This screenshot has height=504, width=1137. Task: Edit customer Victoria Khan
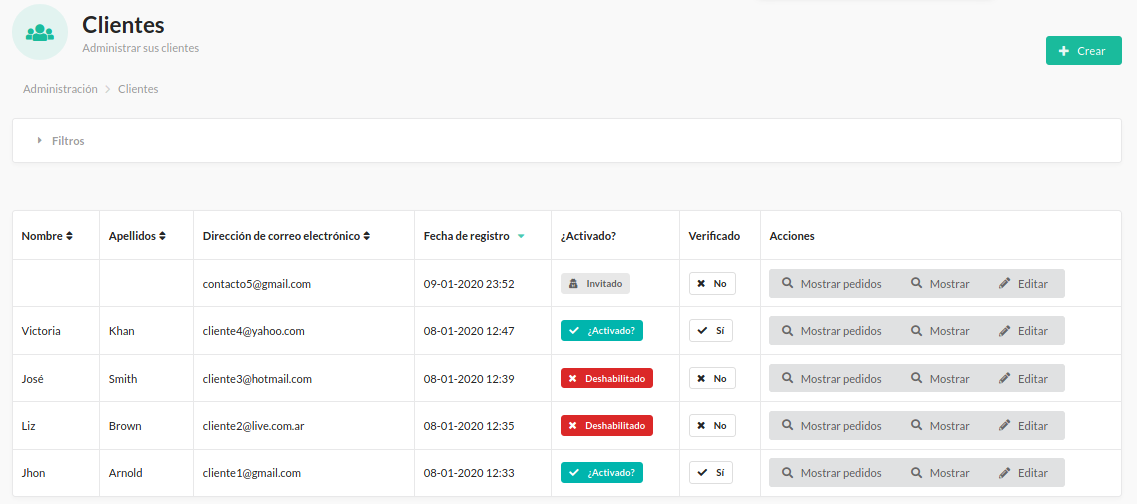pos(1023,331)
